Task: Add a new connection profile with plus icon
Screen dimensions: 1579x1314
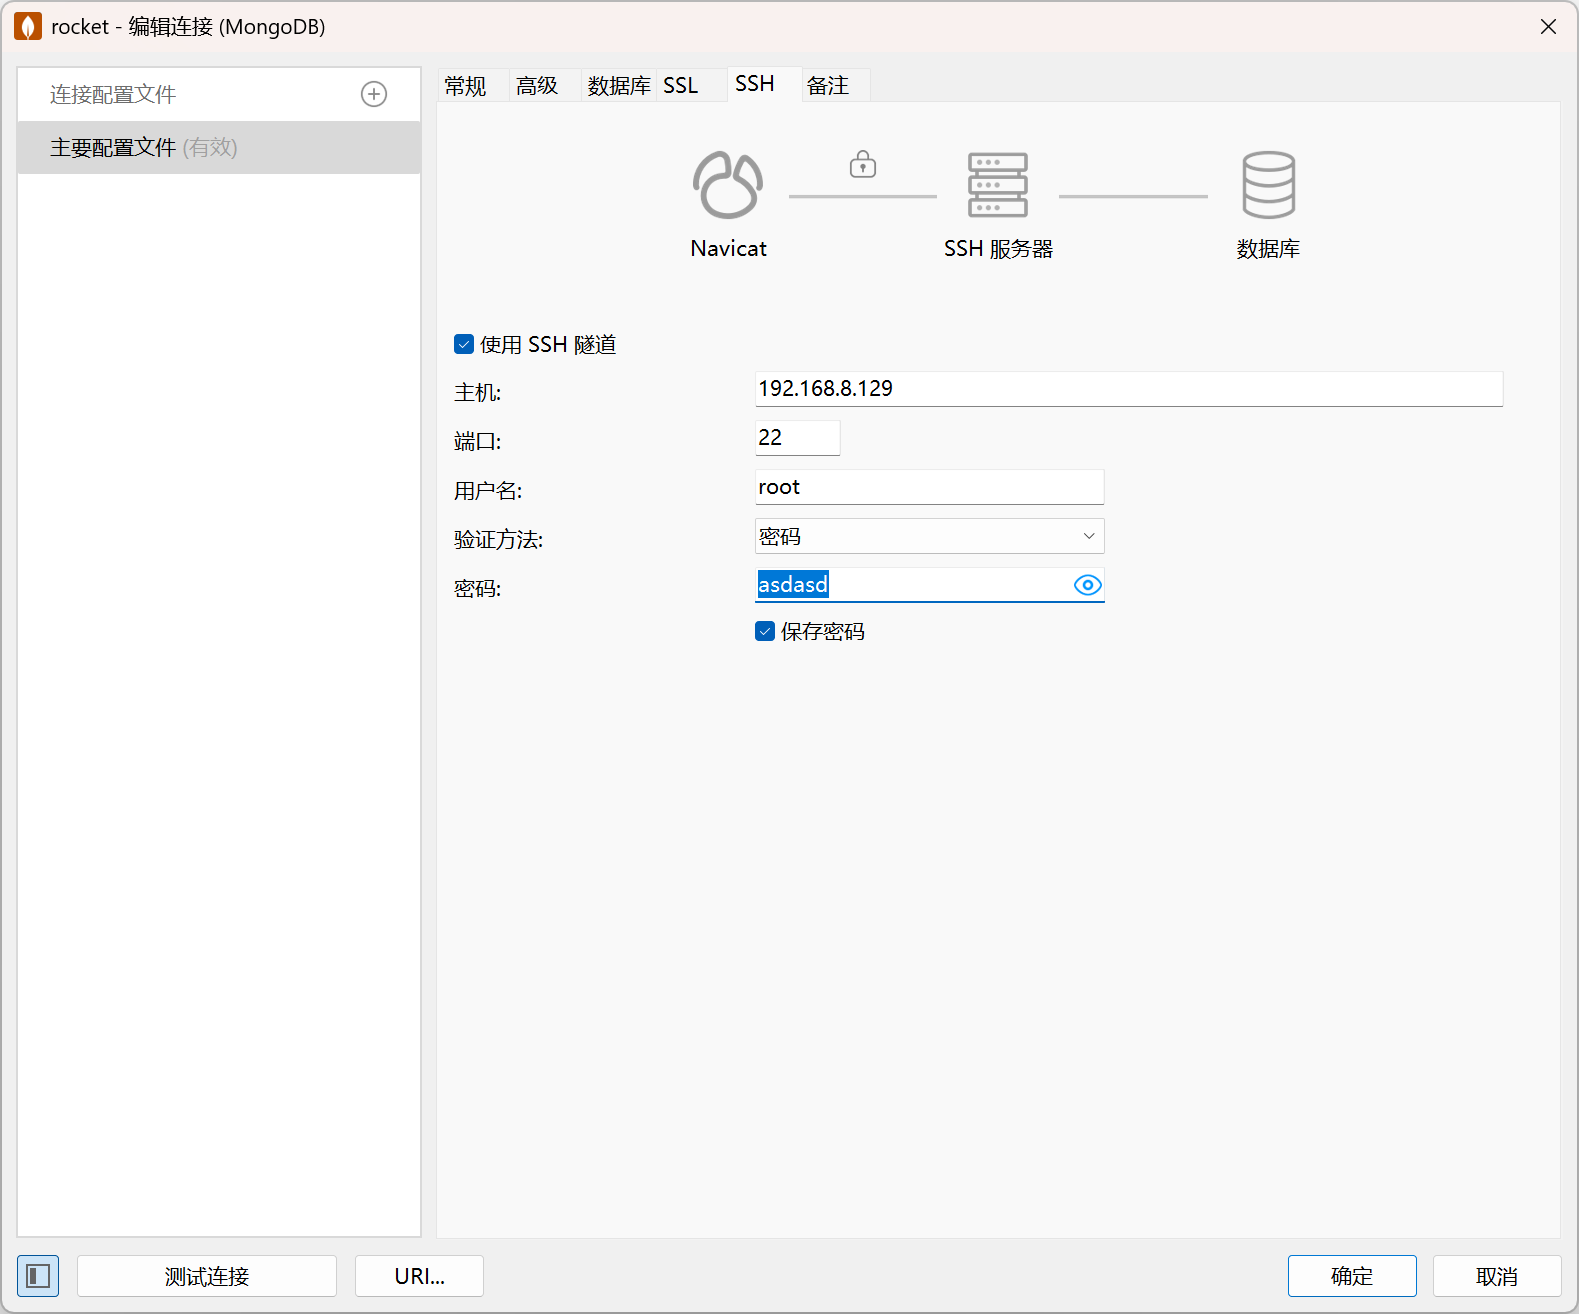Action: (x=374, y=94)
